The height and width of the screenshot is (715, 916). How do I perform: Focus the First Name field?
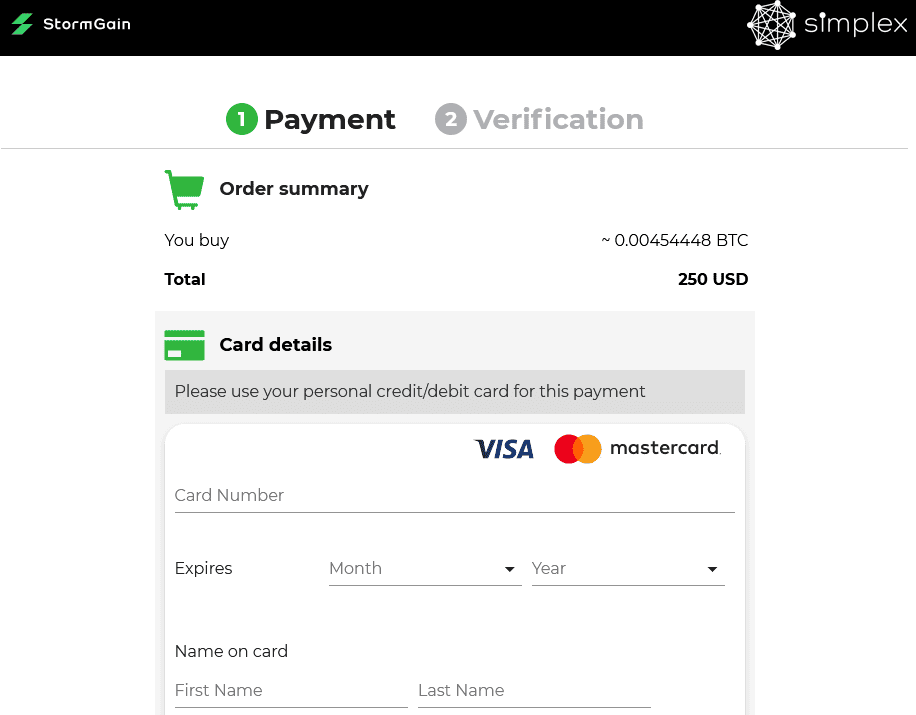(x=291, y=690)
